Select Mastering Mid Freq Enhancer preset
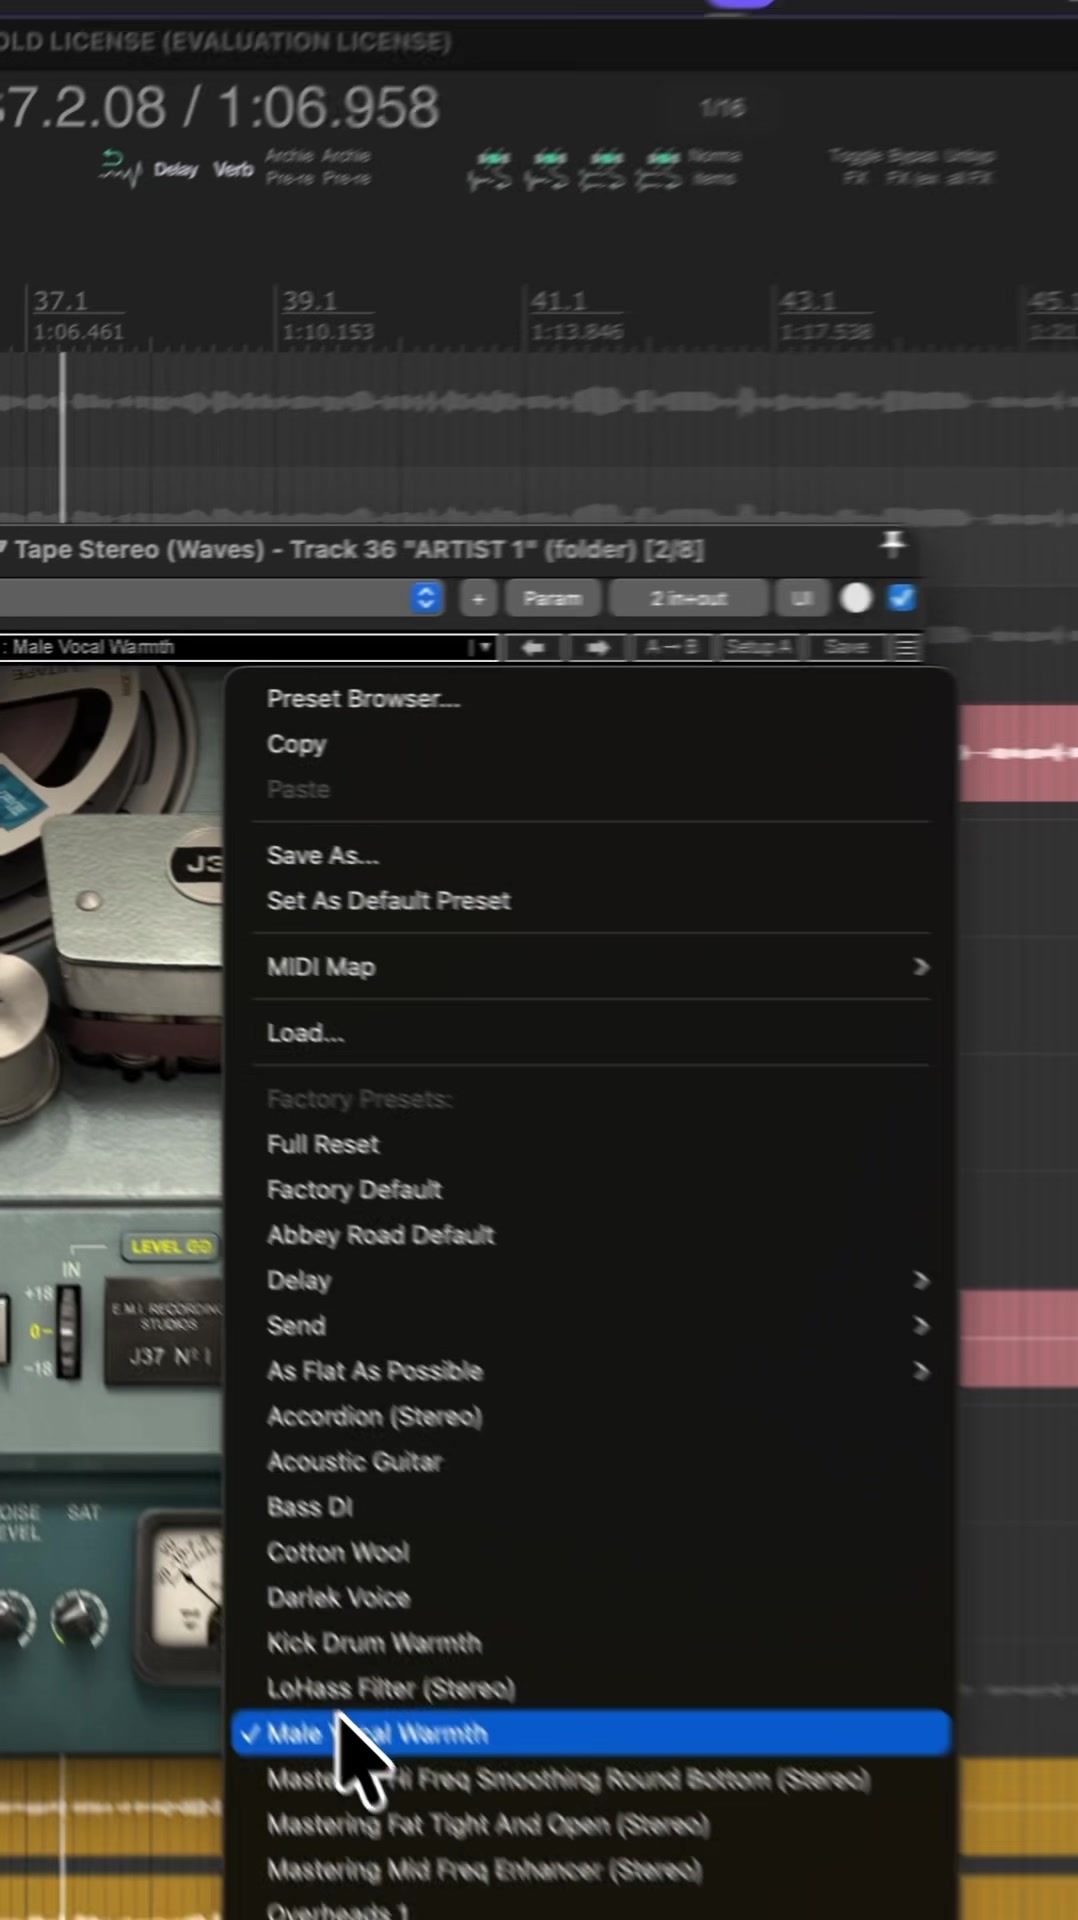Image resolution: width=1078 pixels, height=1920 pixels. pos(590,1869)
